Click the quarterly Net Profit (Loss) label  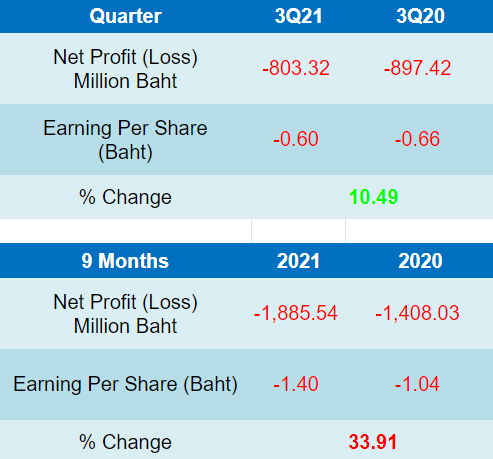(x=125, y=69)
